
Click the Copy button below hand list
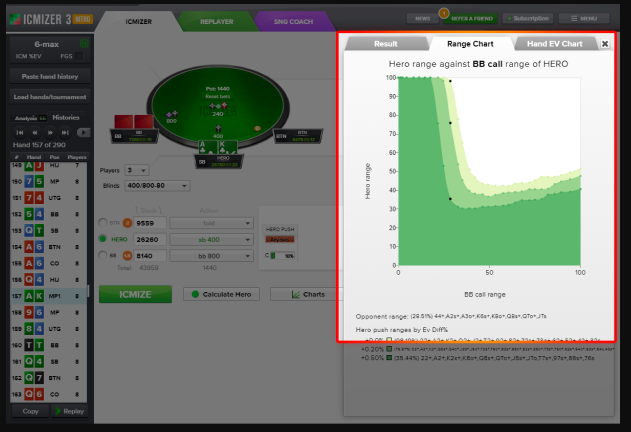click(30, 411)
